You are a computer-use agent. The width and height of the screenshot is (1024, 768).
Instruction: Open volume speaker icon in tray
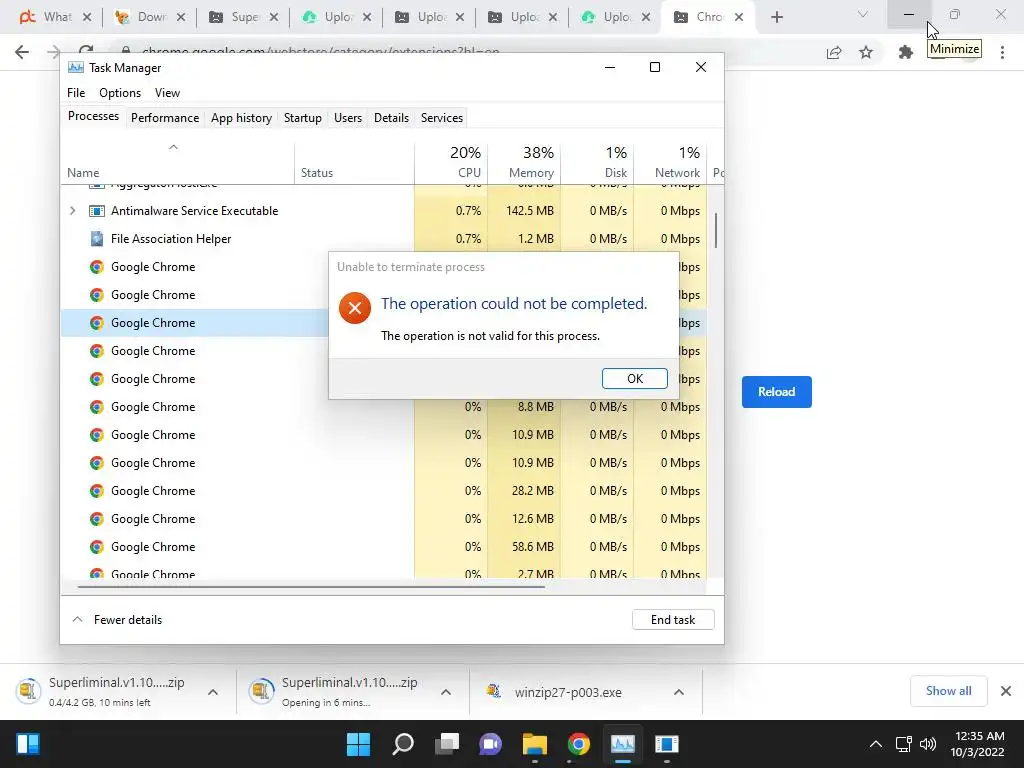927,744
